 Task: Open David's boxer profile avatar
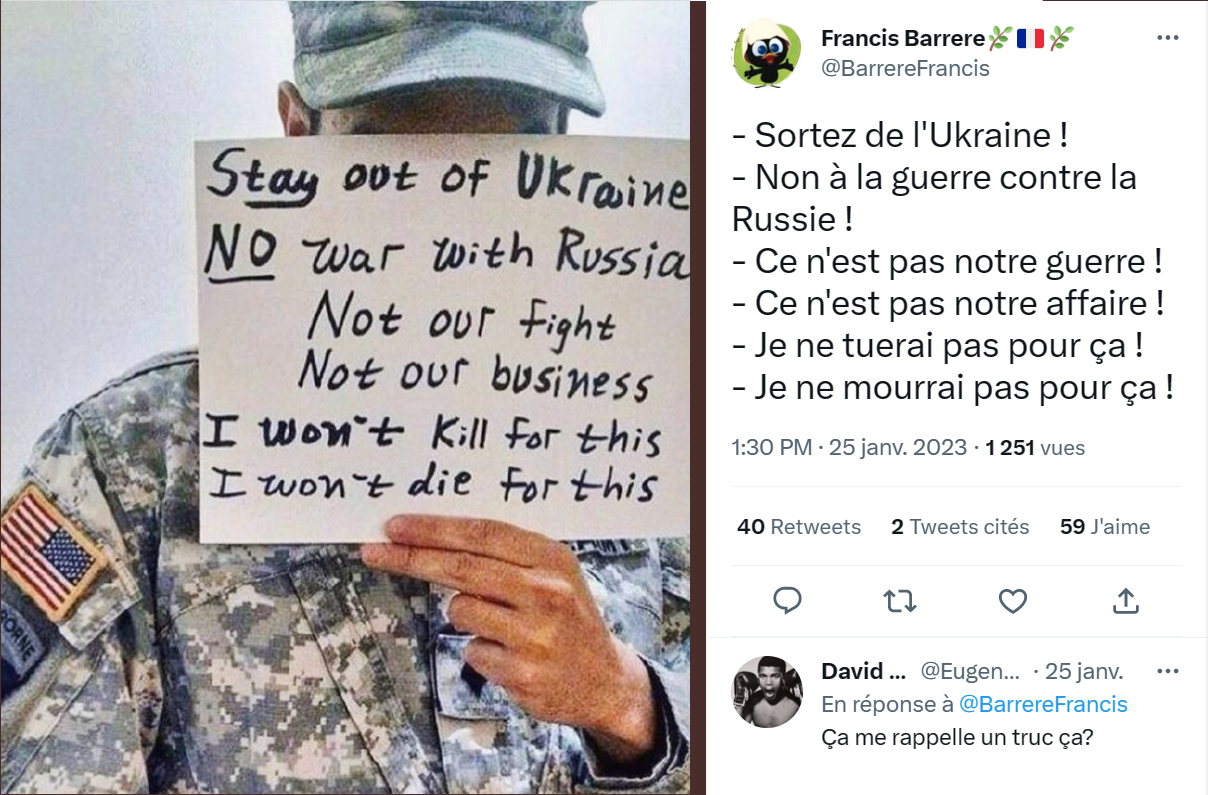(x=767, y=692)
